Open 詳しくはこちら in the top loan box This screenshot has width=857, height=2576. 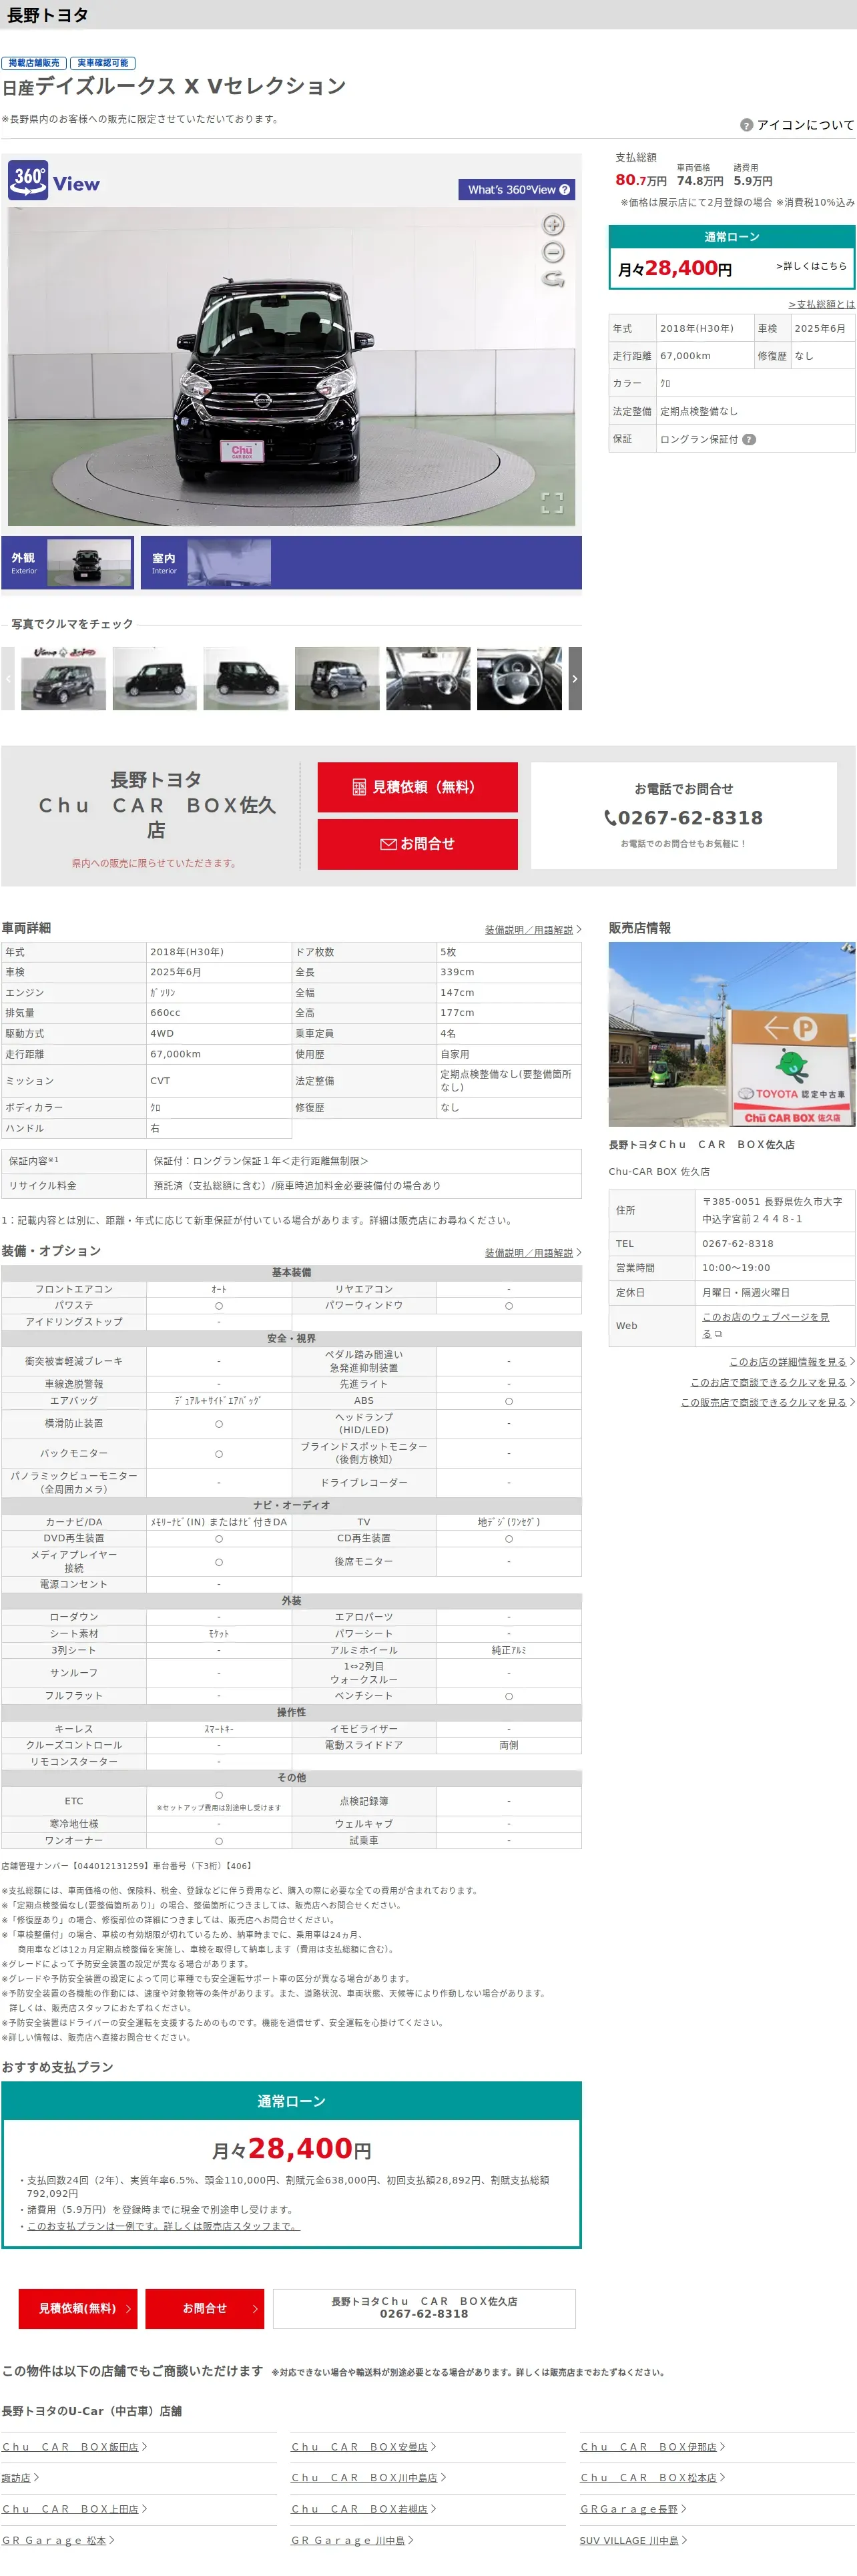coord(811,266)
